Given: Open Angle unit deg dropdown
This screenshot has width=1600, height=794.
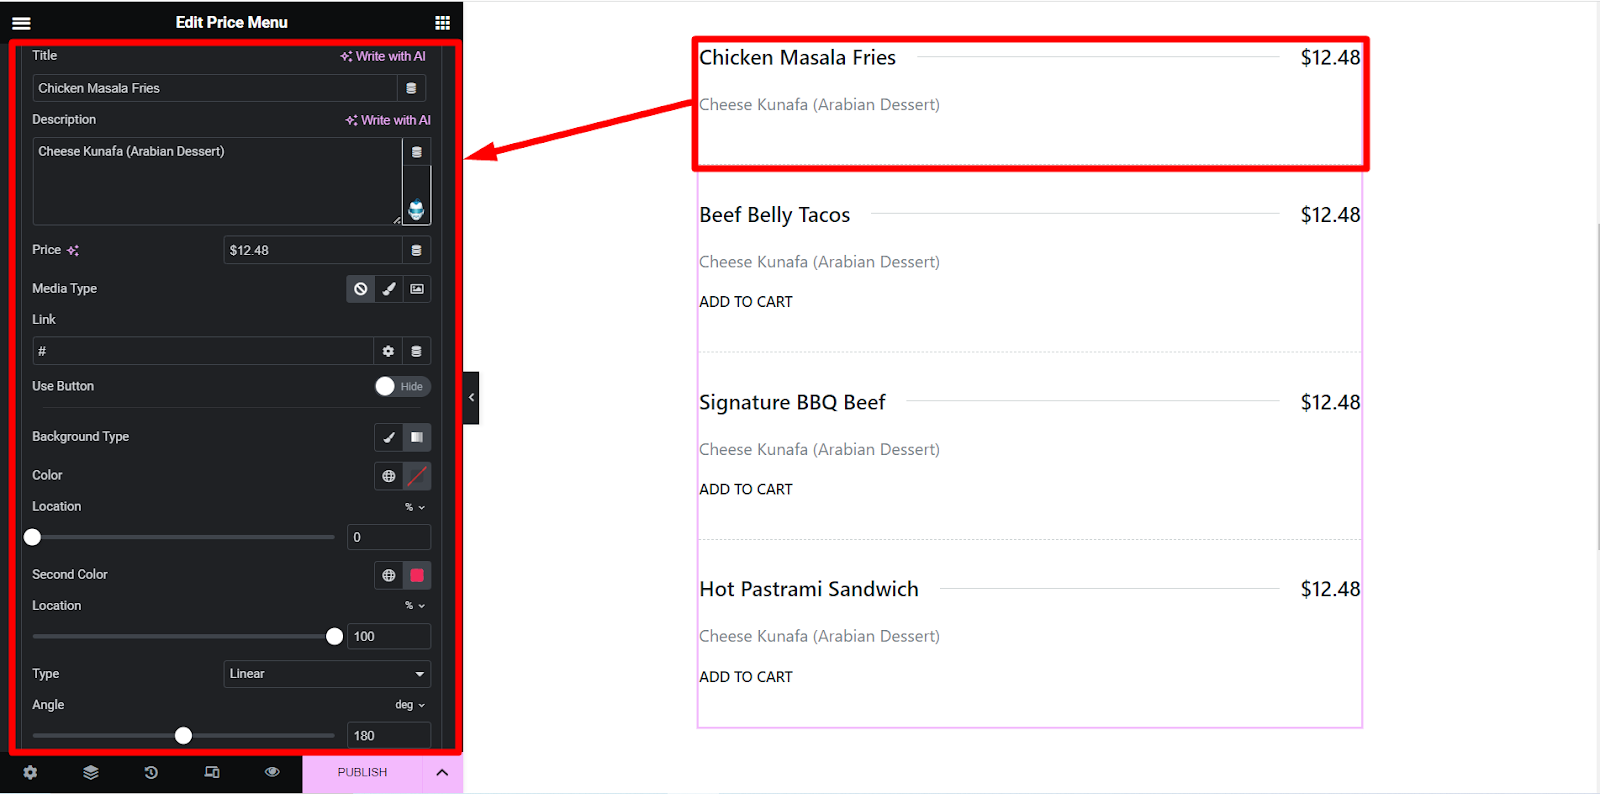Looking at the screenshot, I should coord(410,705).
